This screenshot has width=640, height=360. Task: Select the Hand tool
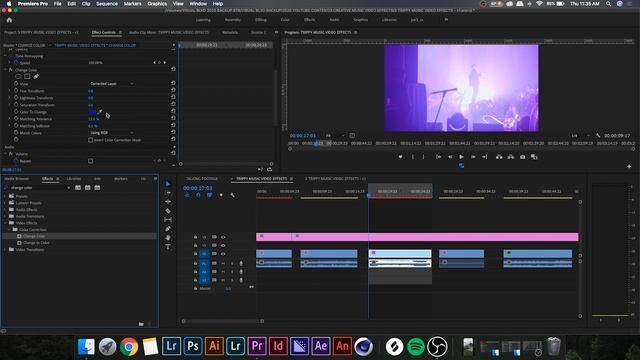click(168, 238)
